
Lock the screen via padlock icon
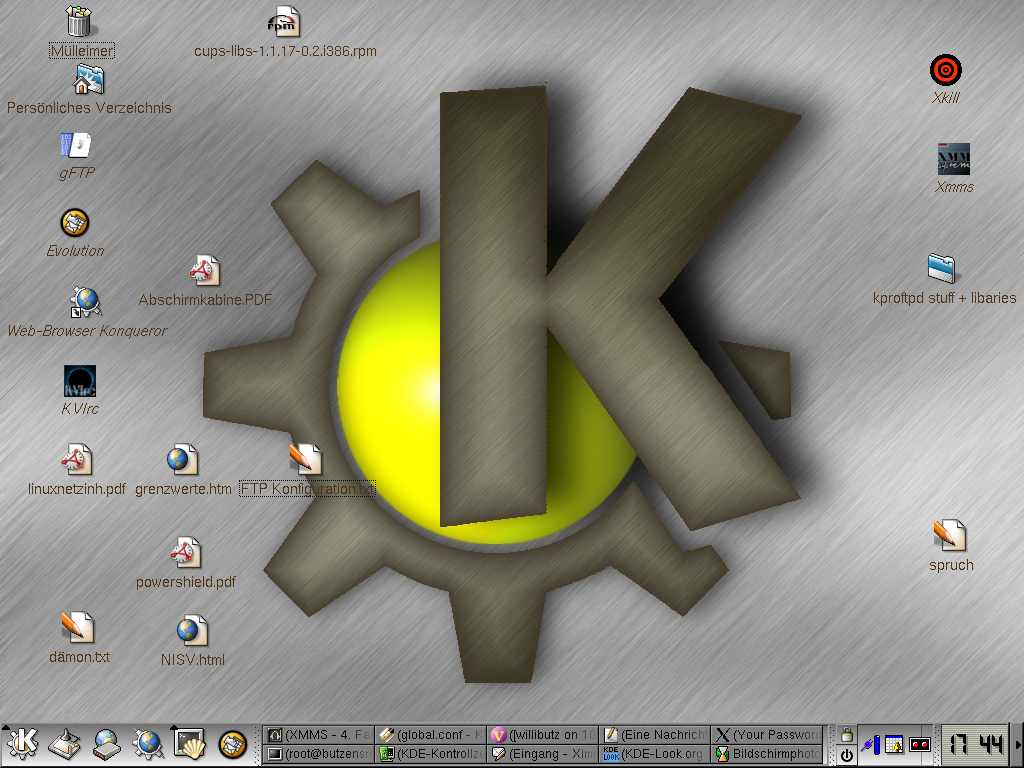(847, 735)
